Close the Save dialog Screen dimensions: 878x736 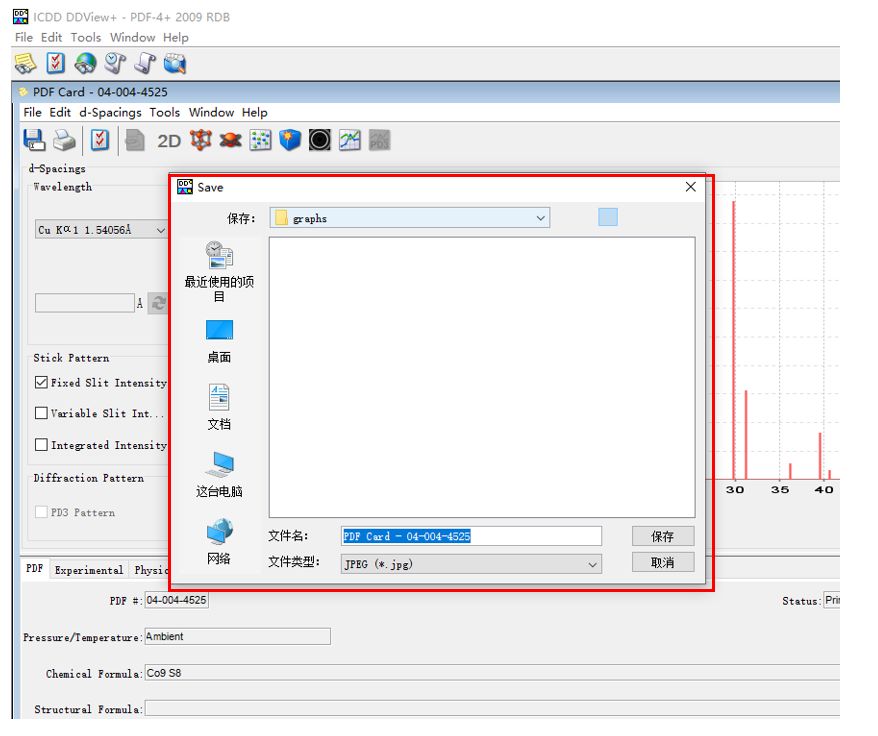tap(691, 187)
